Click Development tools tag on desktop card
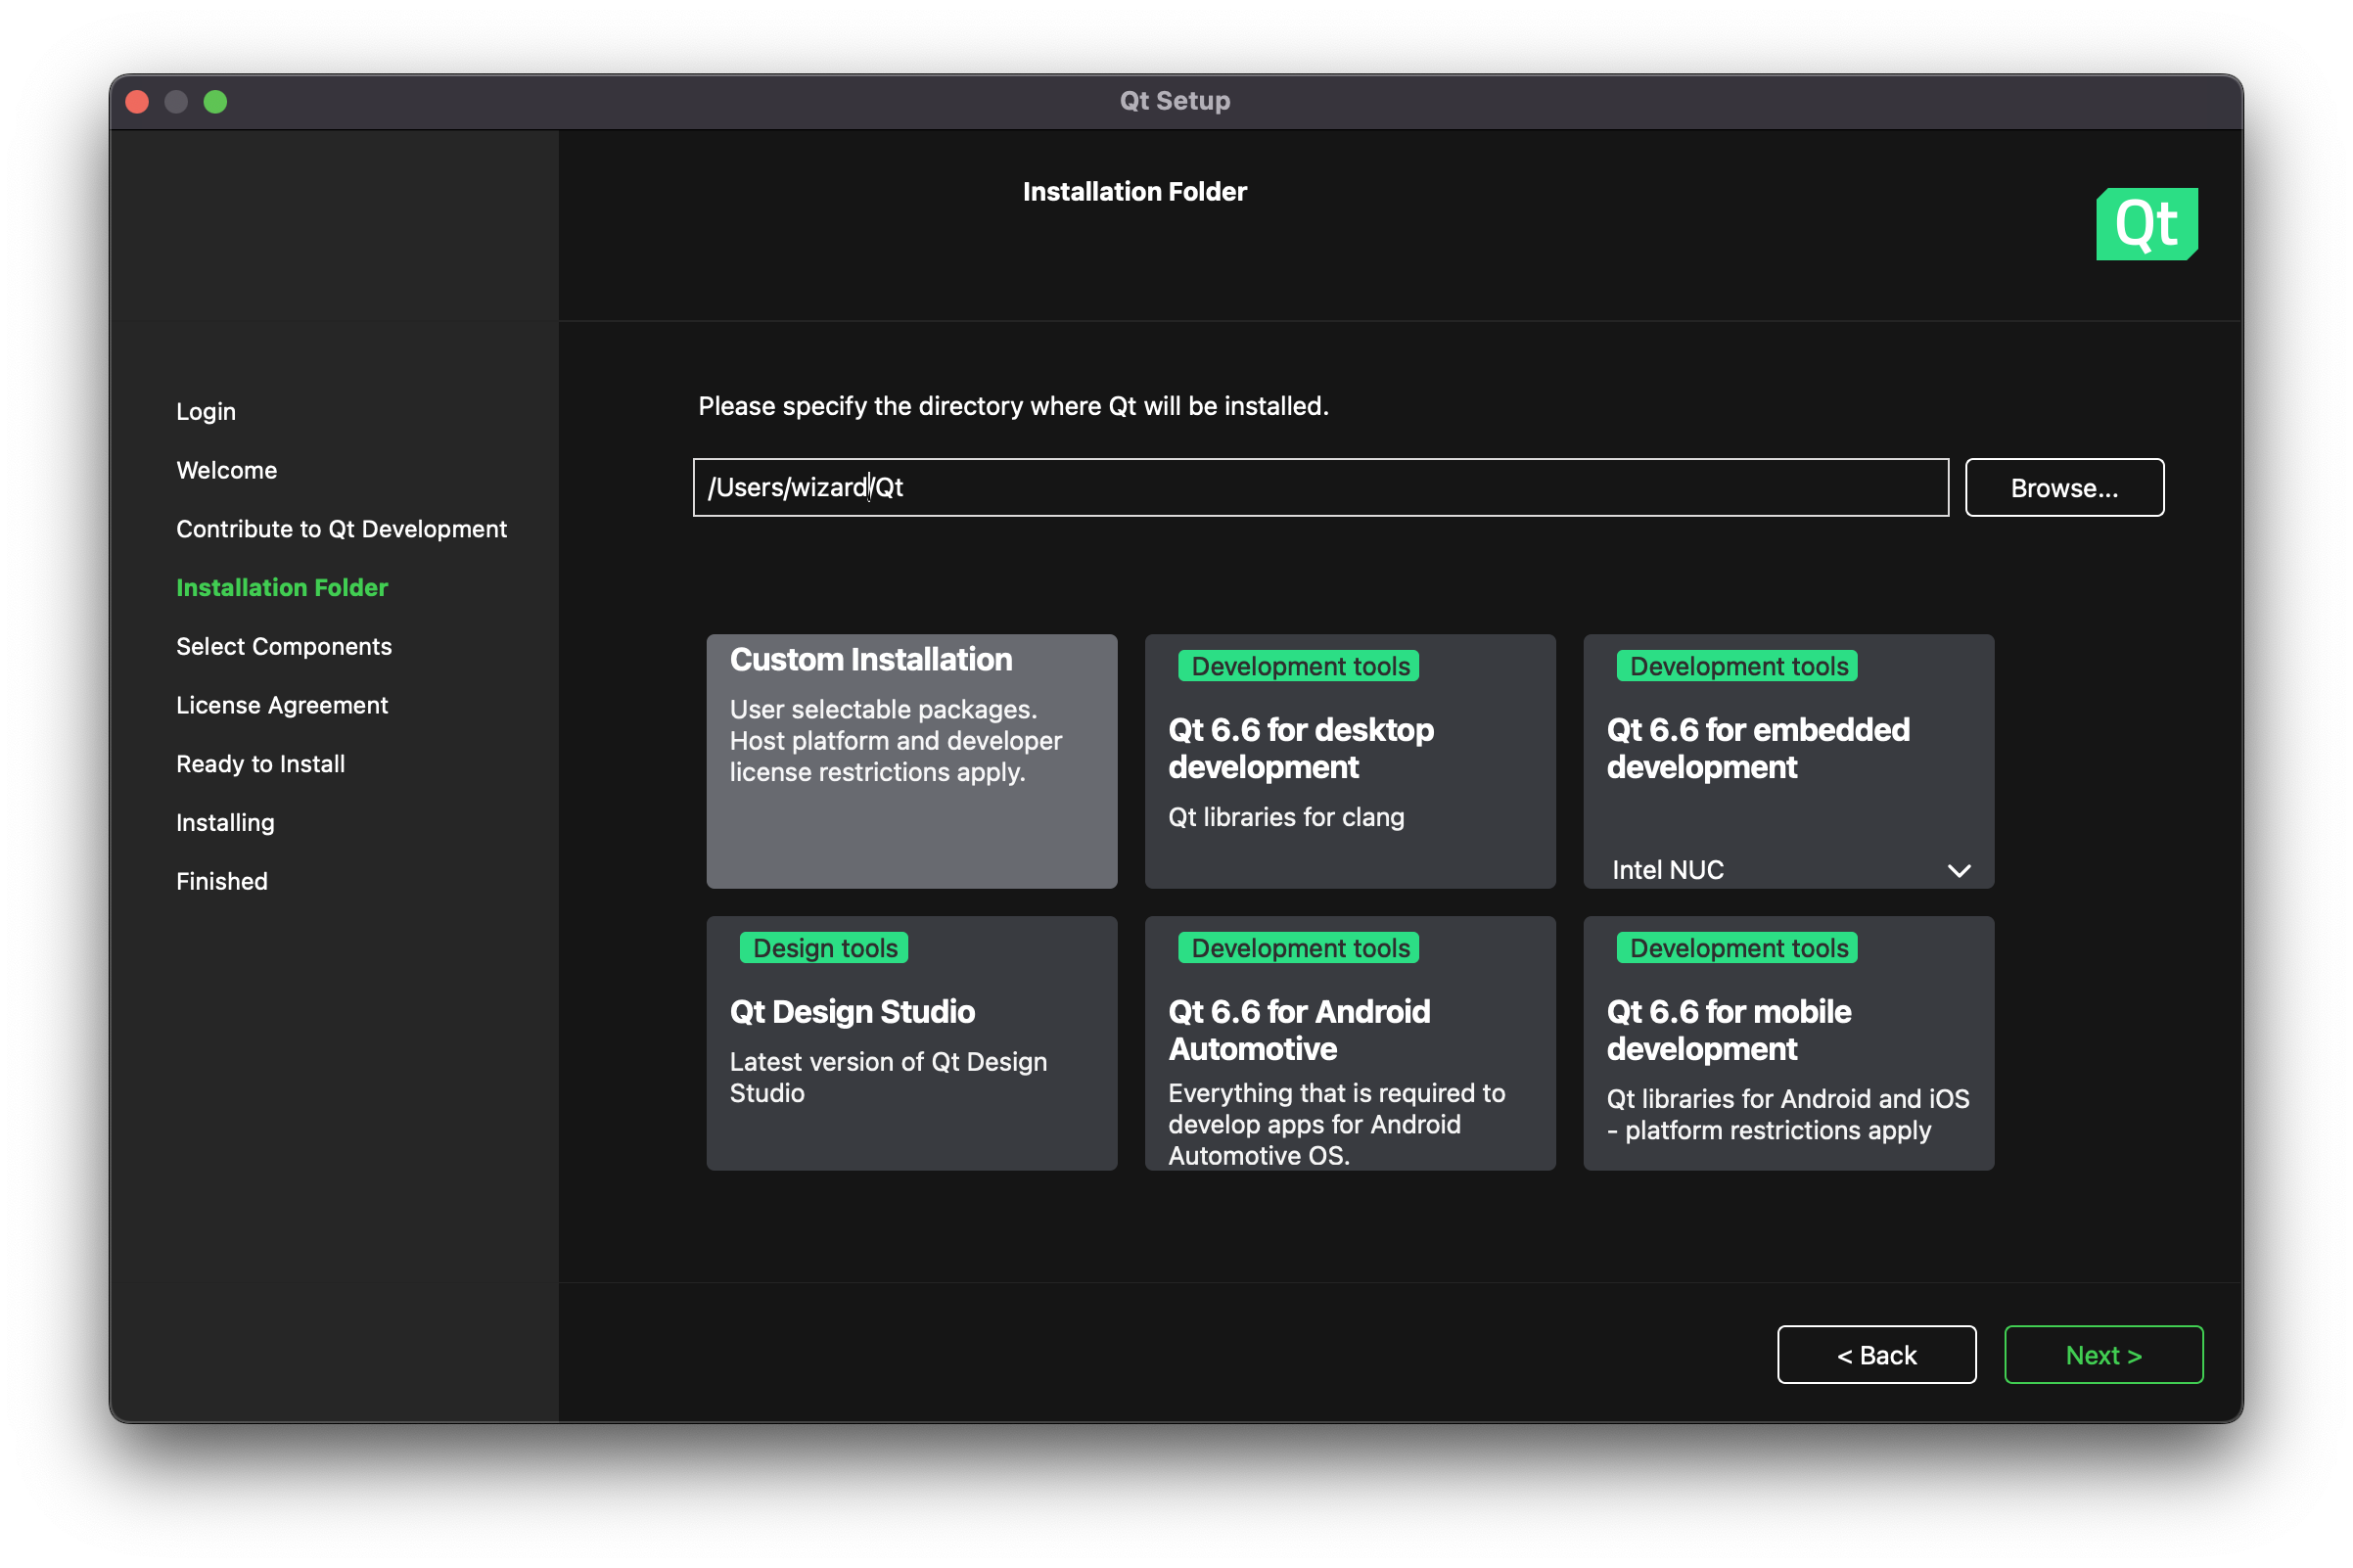The height and width of the screenshot is (1568, 2353). coord(1298,666)
